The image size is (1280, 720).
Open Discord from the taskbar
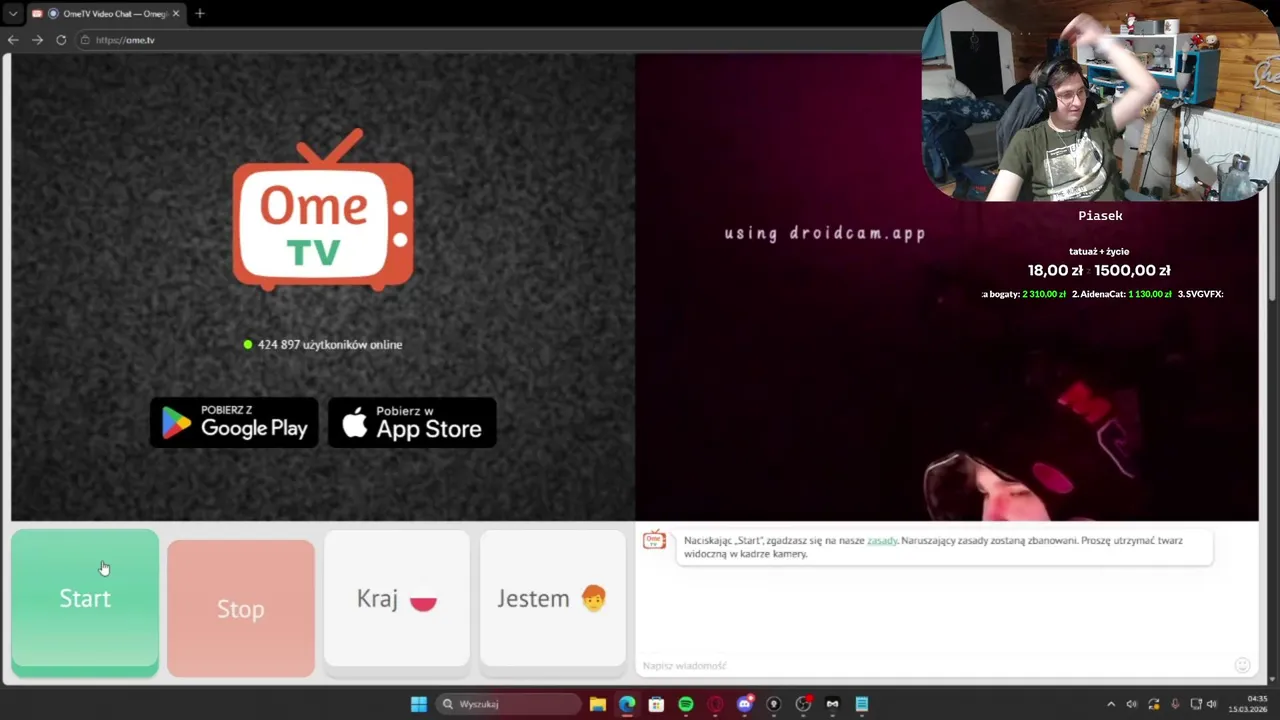point(744,704)
